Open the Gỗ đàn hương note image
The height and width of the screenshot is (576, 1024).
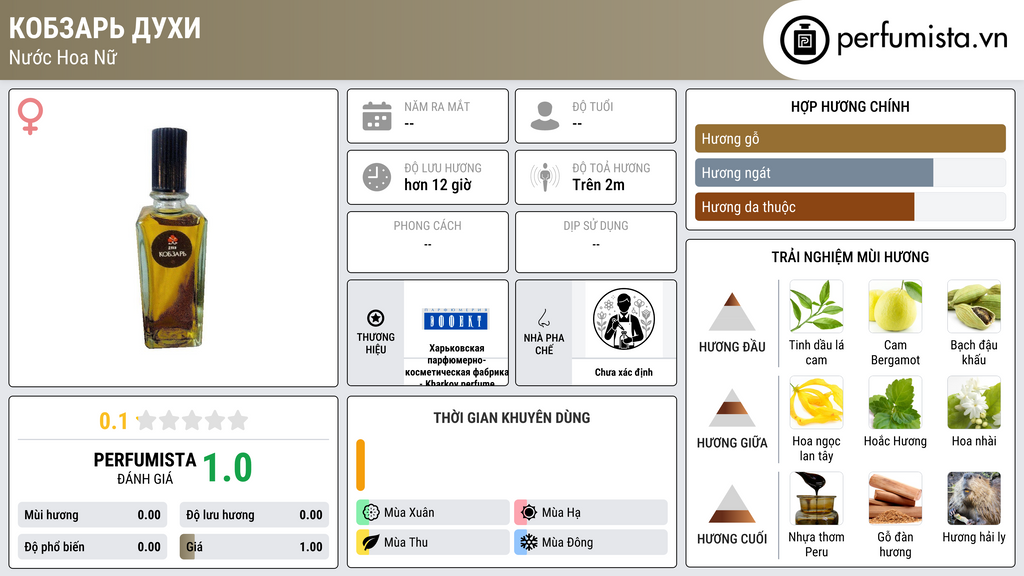point(895,498)
